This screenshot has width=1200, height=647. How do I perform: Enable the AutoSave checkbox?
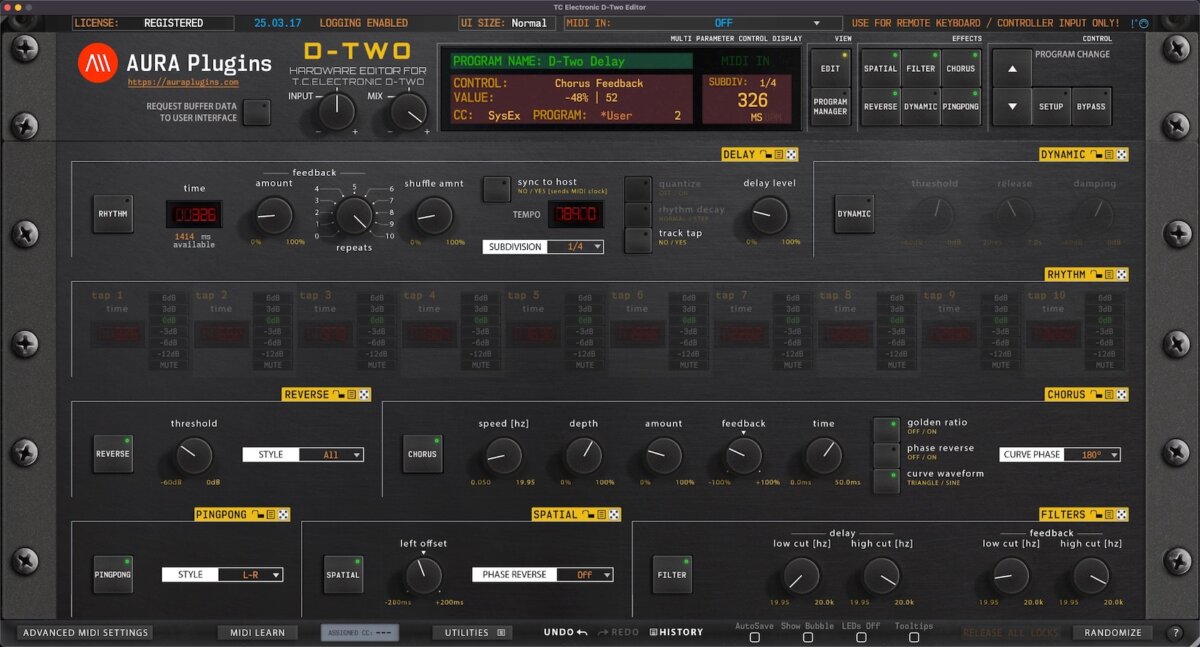tap(753, 637)
